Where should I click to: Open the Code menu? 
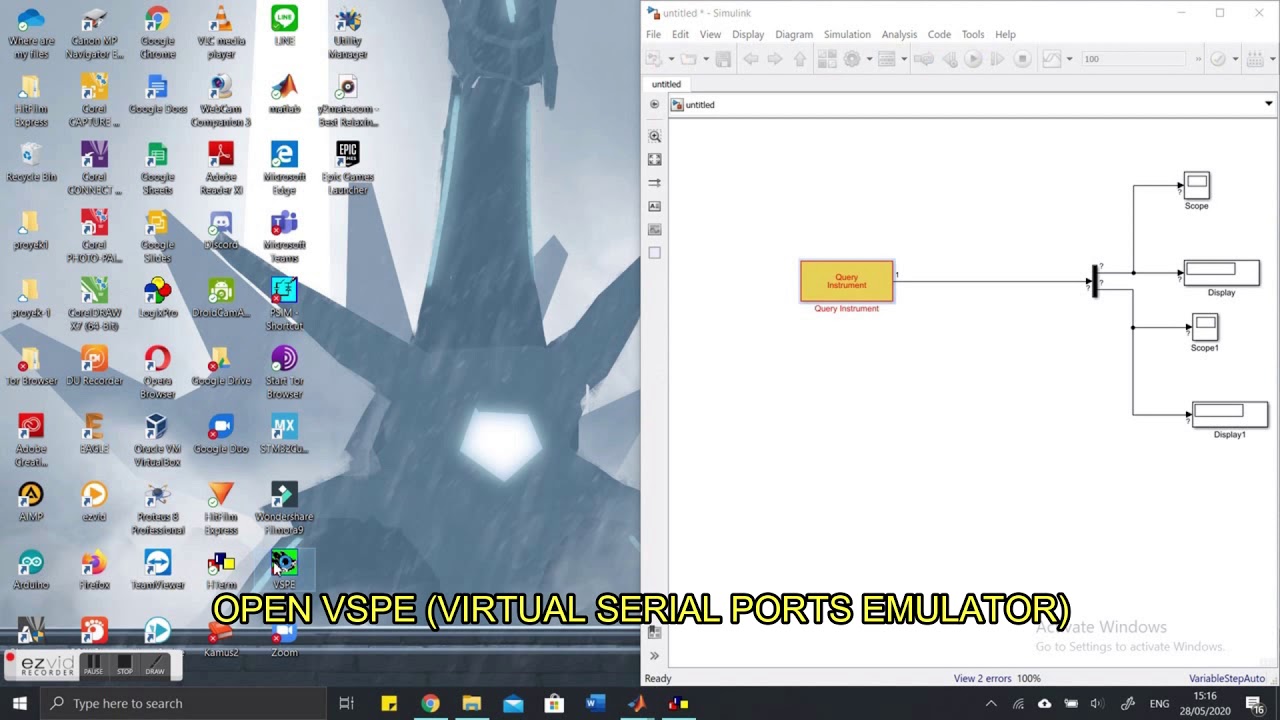[x=939, y=34]
